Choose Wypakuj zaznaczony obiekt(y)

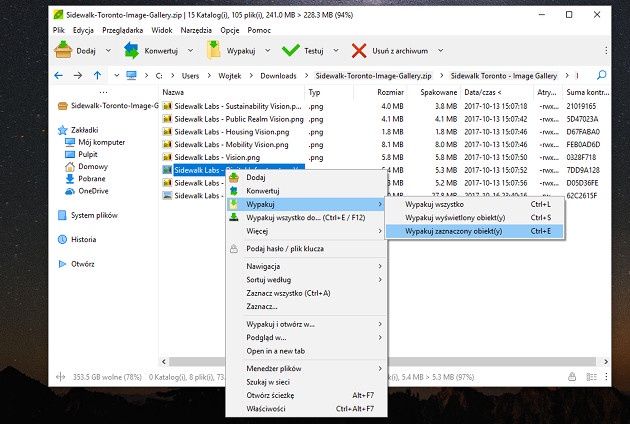475,231
